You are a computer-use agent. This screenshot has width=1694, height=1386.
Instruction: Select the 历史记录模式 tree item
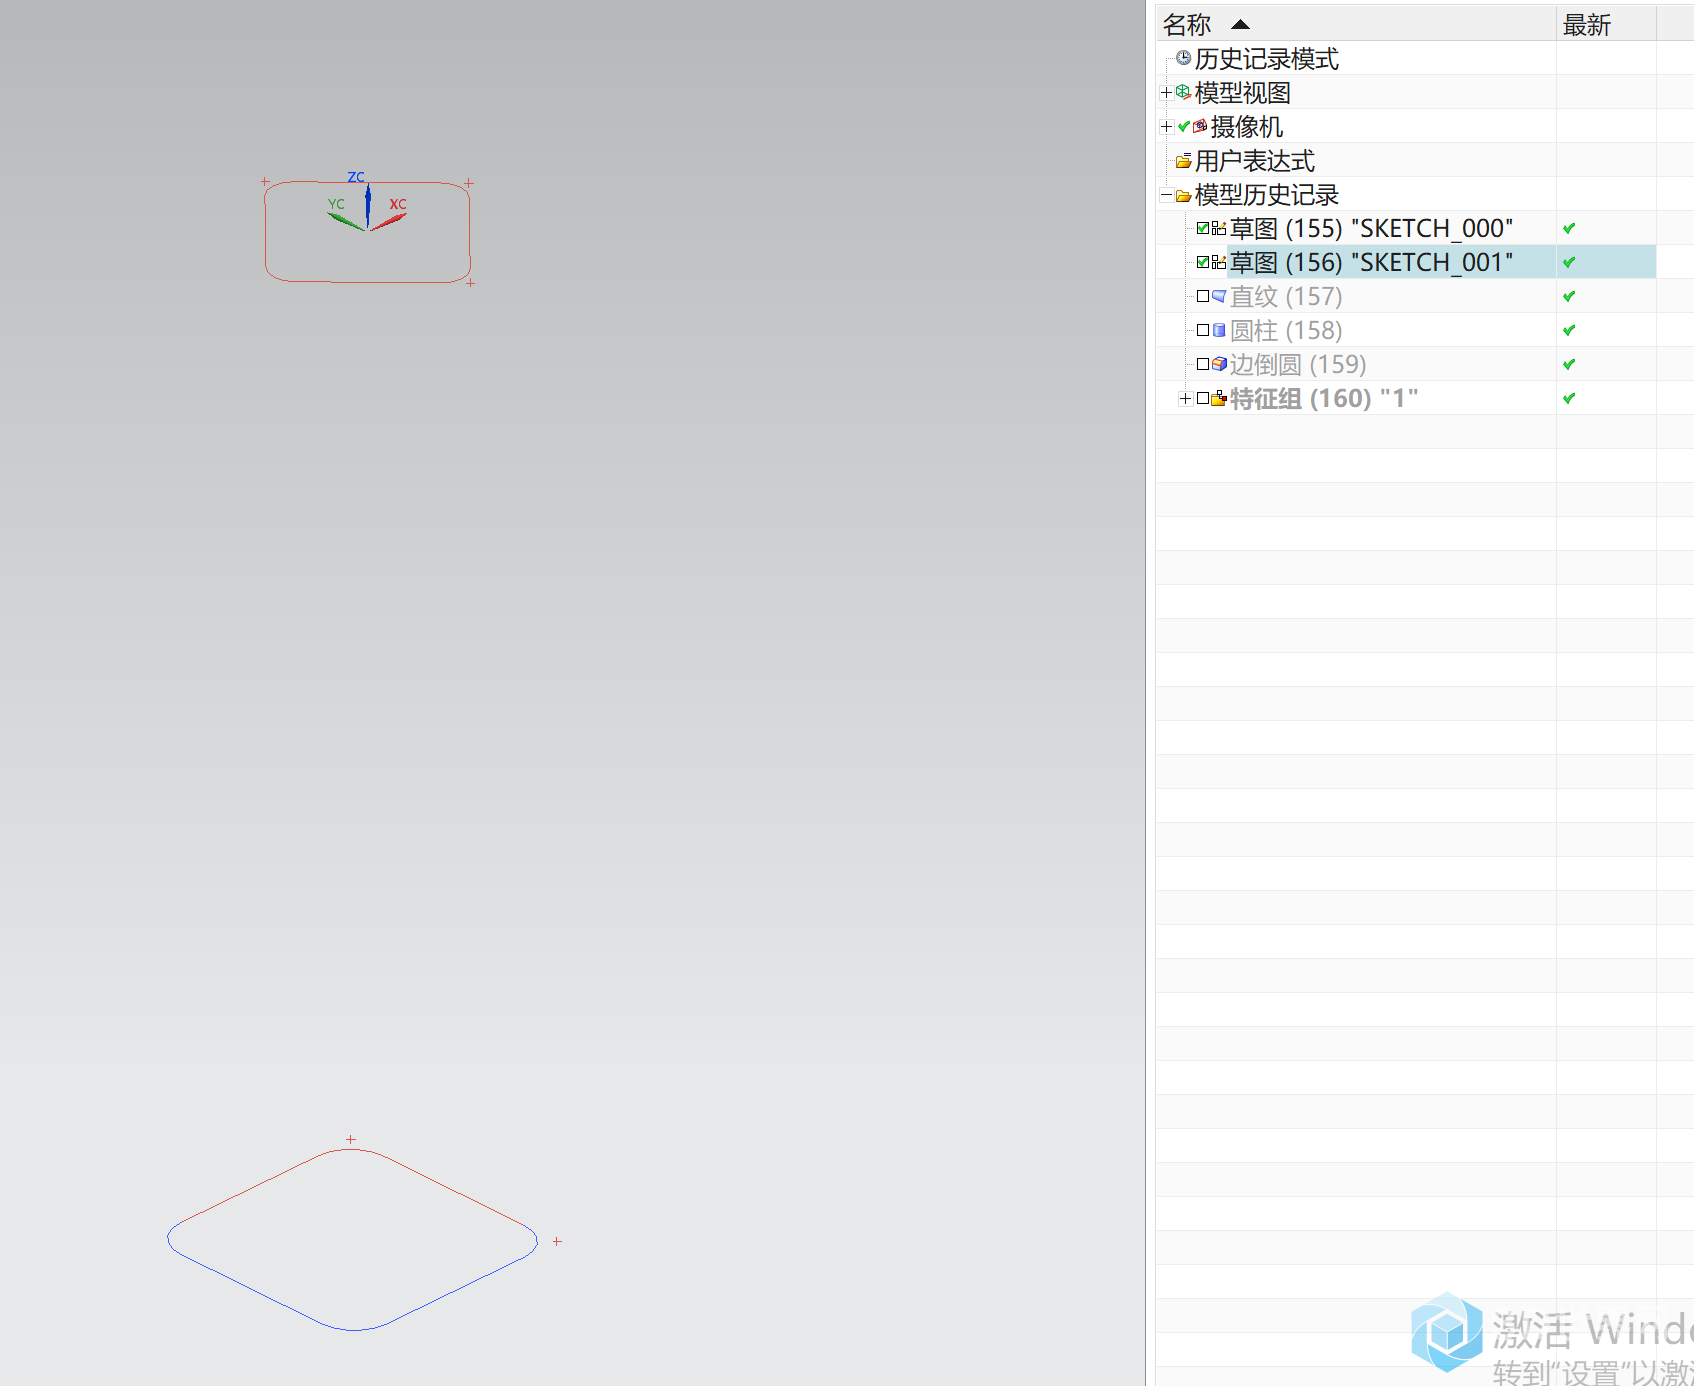(1266, 59)
